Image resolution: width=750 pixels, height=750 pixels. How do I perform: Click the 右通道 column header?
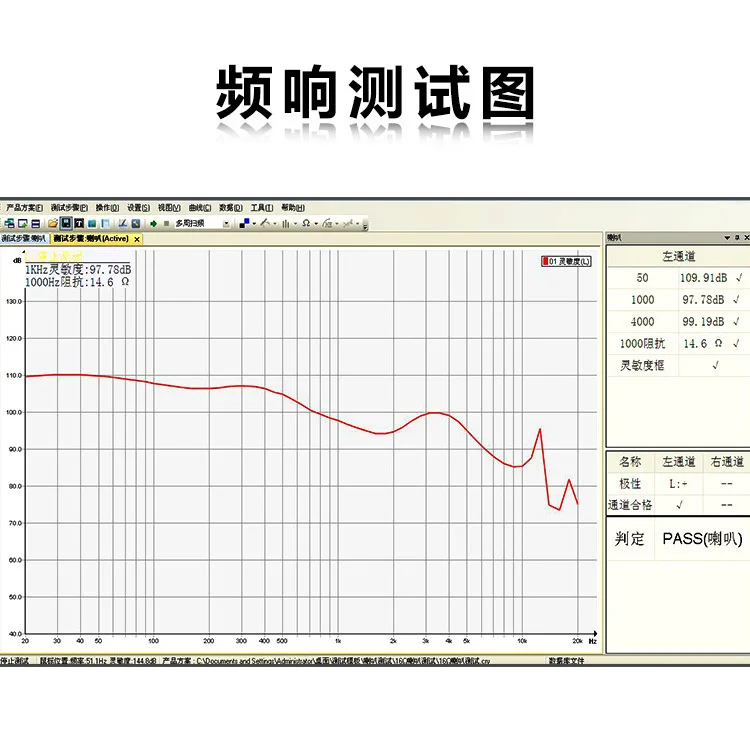click(727, 462)
